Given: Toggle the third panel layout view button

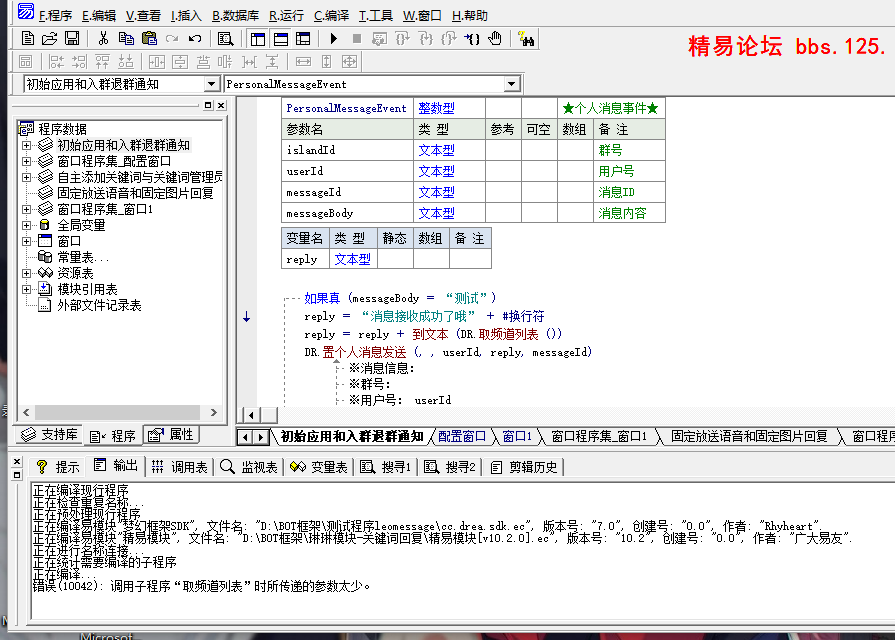Looking at the screenshot, I should click(x=303, y=39).
